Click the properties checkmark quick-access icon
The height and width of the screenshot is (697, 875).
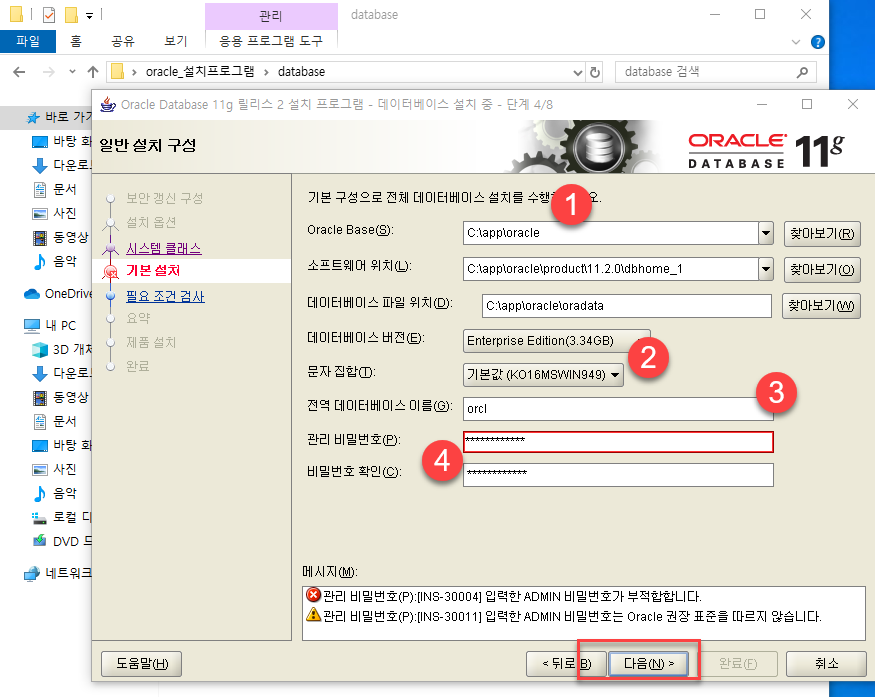click(49, 15)
